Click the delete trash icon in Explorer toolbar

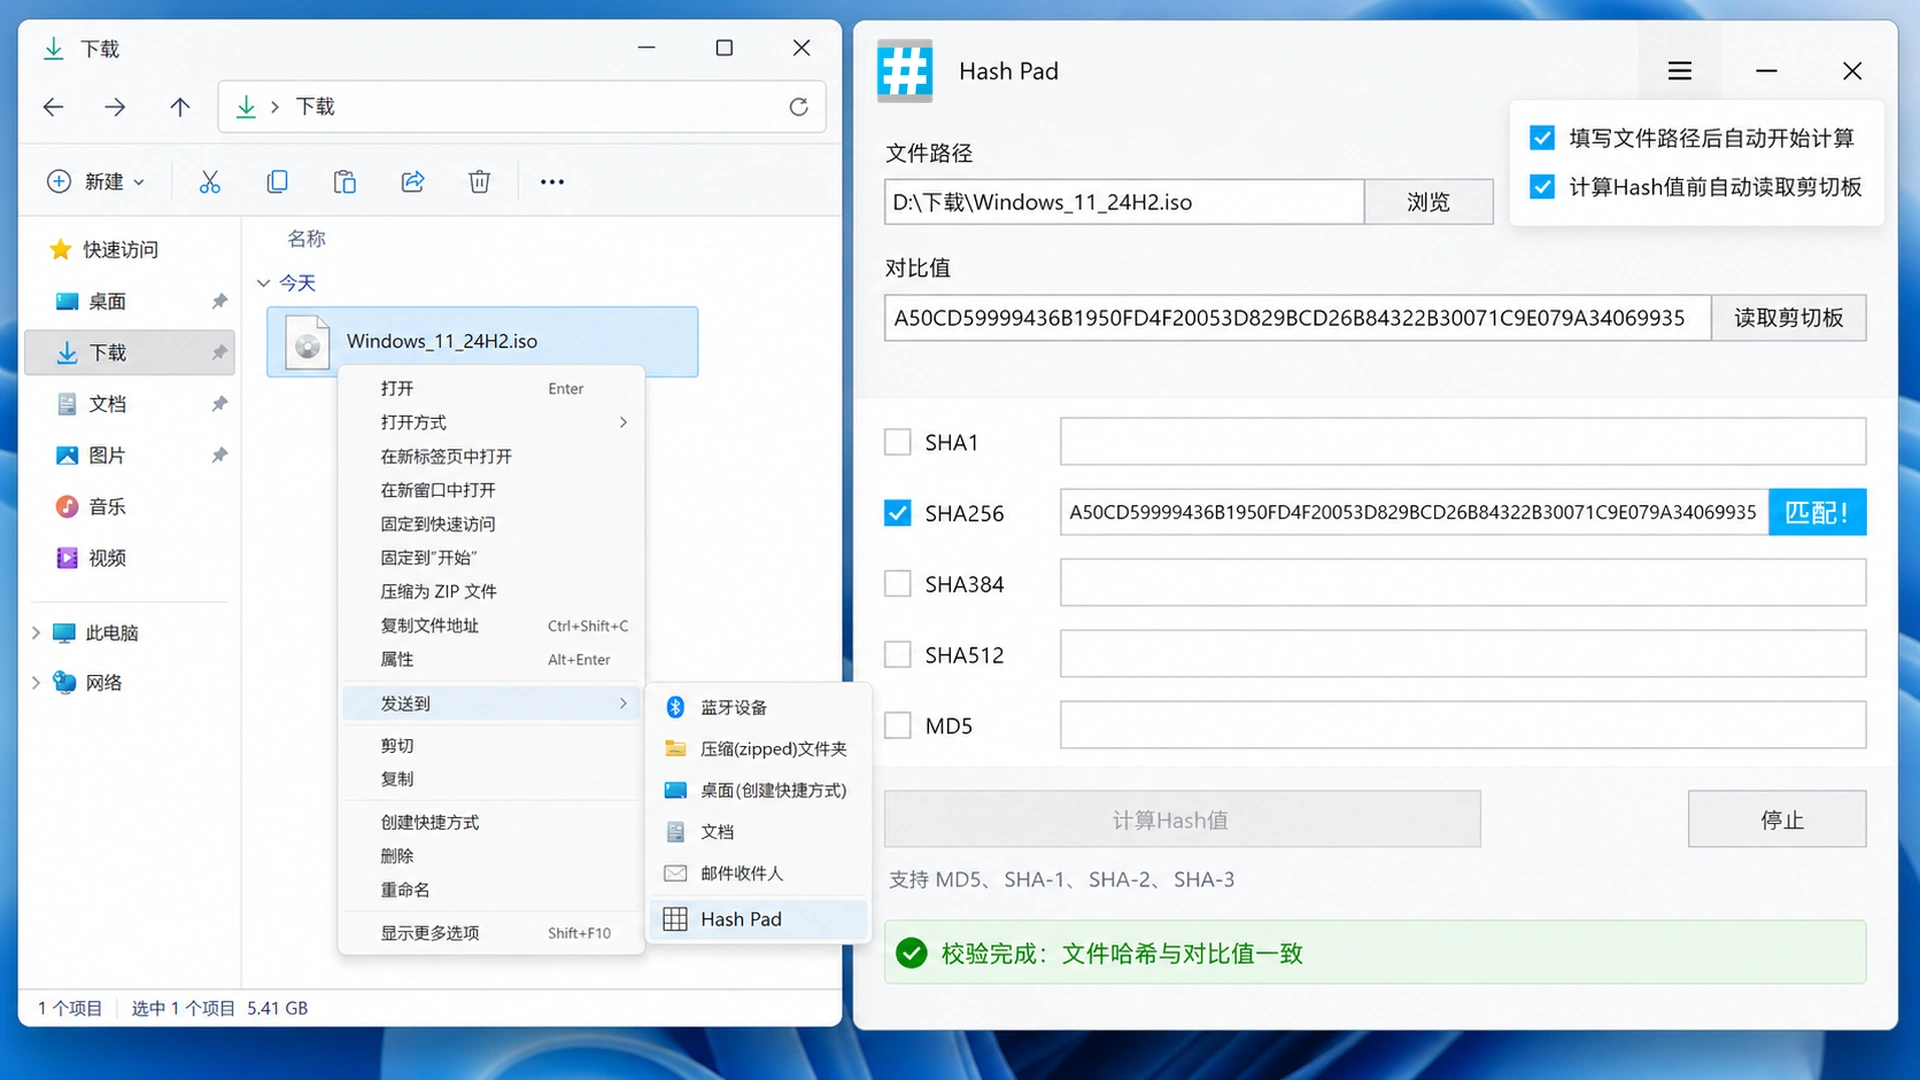(x=480, y=182)
